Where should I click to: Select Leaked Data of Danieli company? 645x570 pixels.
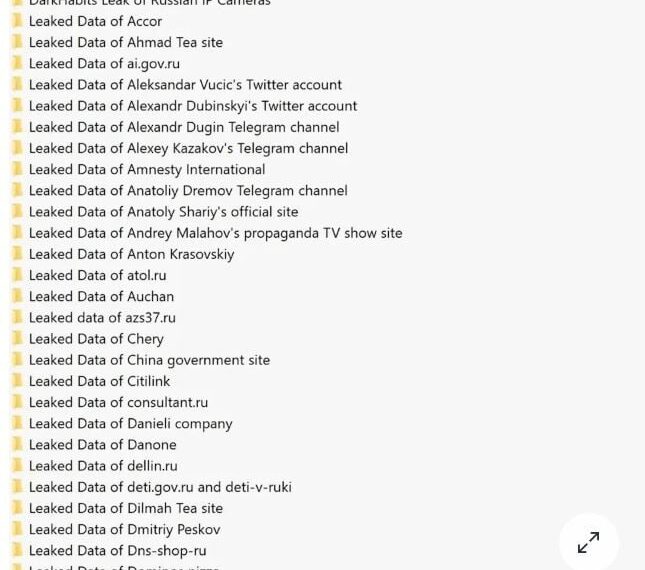[x=130, y=424]
